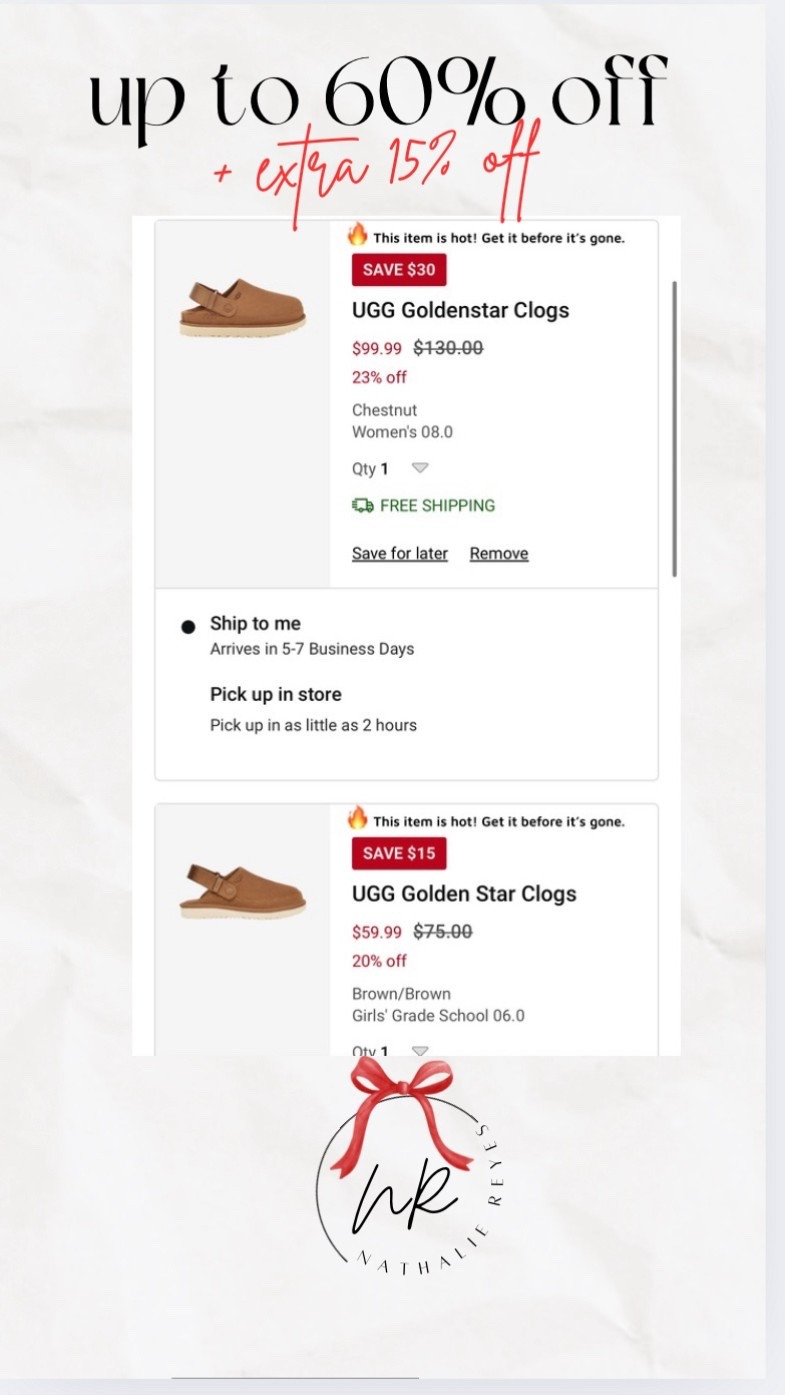Open the UGG Goldenstar Clogs product title
Viewport: 785px width, 1395px height.
460,310
